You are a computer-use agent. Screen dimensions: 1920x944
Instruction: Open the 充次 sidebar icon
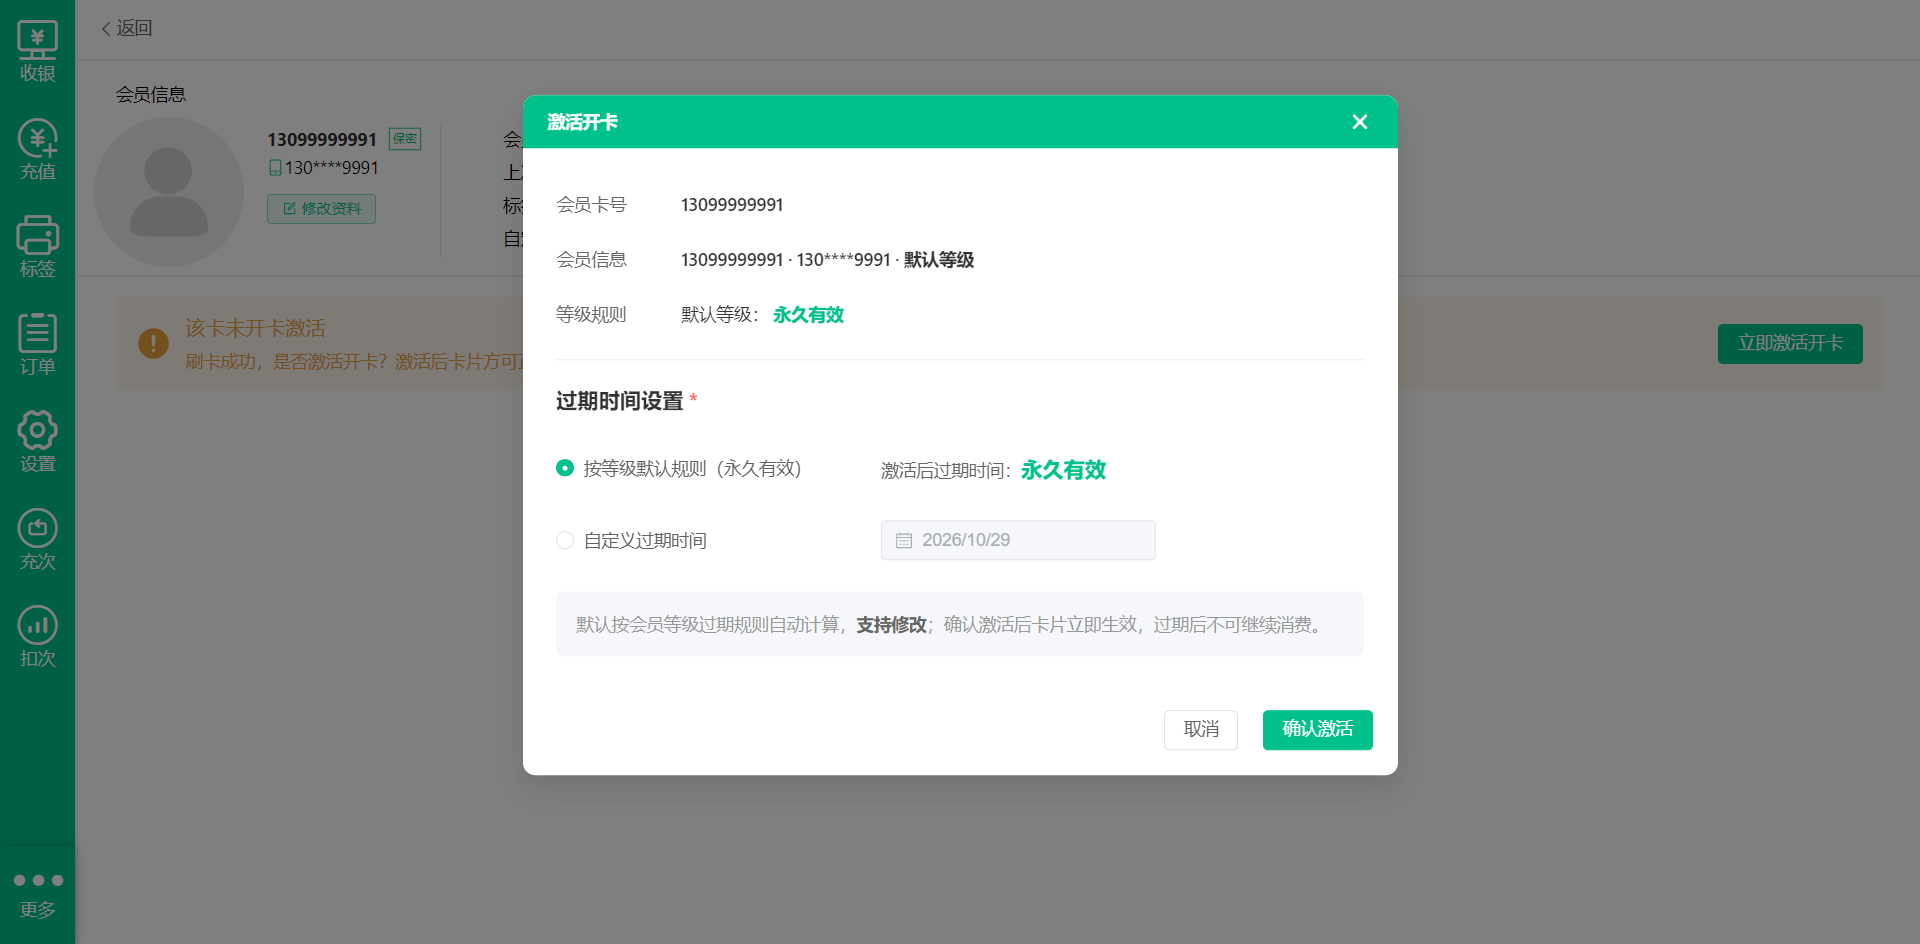coord(37,539)
